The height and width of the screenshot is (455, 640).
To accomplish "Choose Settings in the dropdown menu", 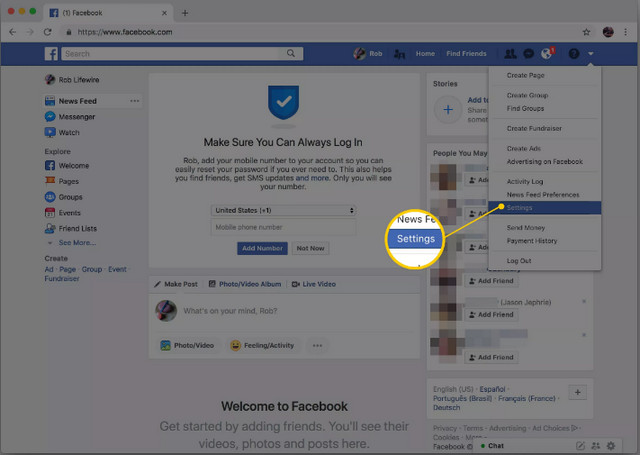I will click(x=544, y=208).
